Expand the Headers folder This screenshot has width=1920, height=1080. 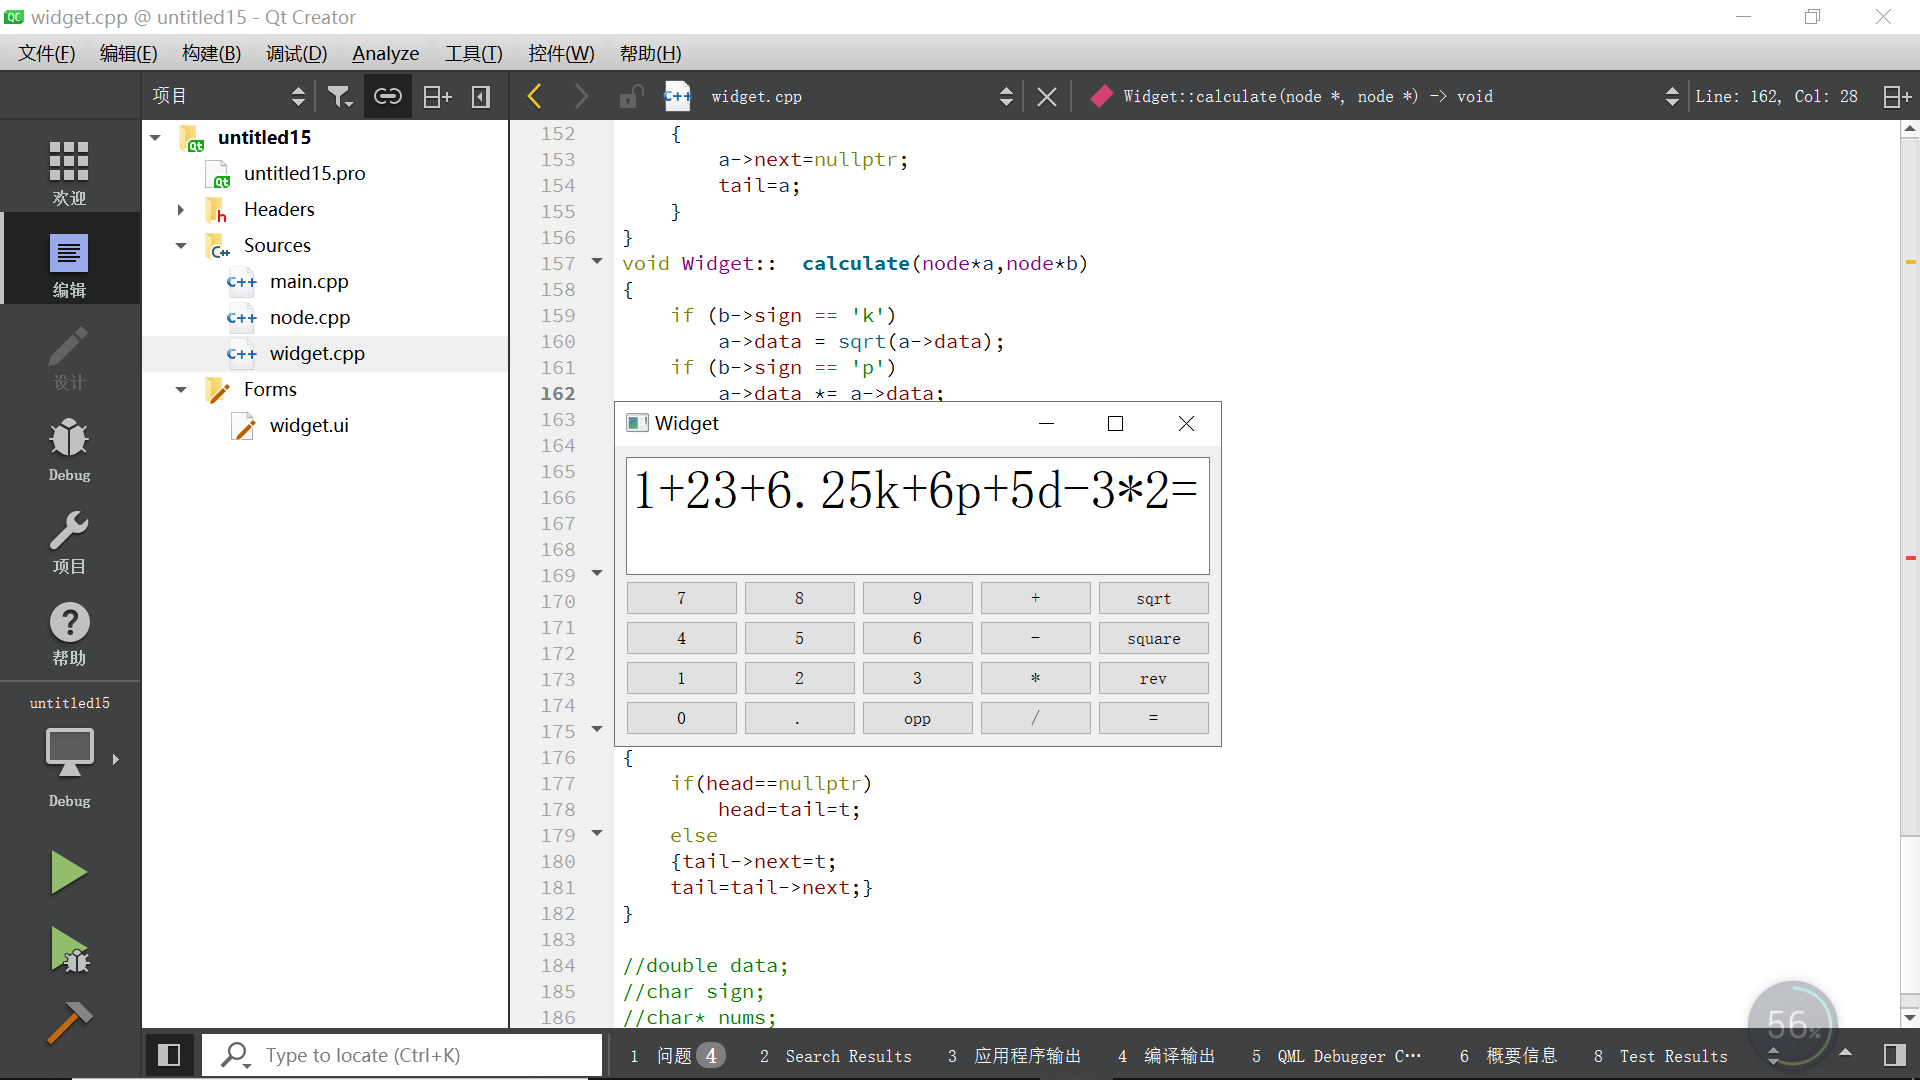[181, 209]
